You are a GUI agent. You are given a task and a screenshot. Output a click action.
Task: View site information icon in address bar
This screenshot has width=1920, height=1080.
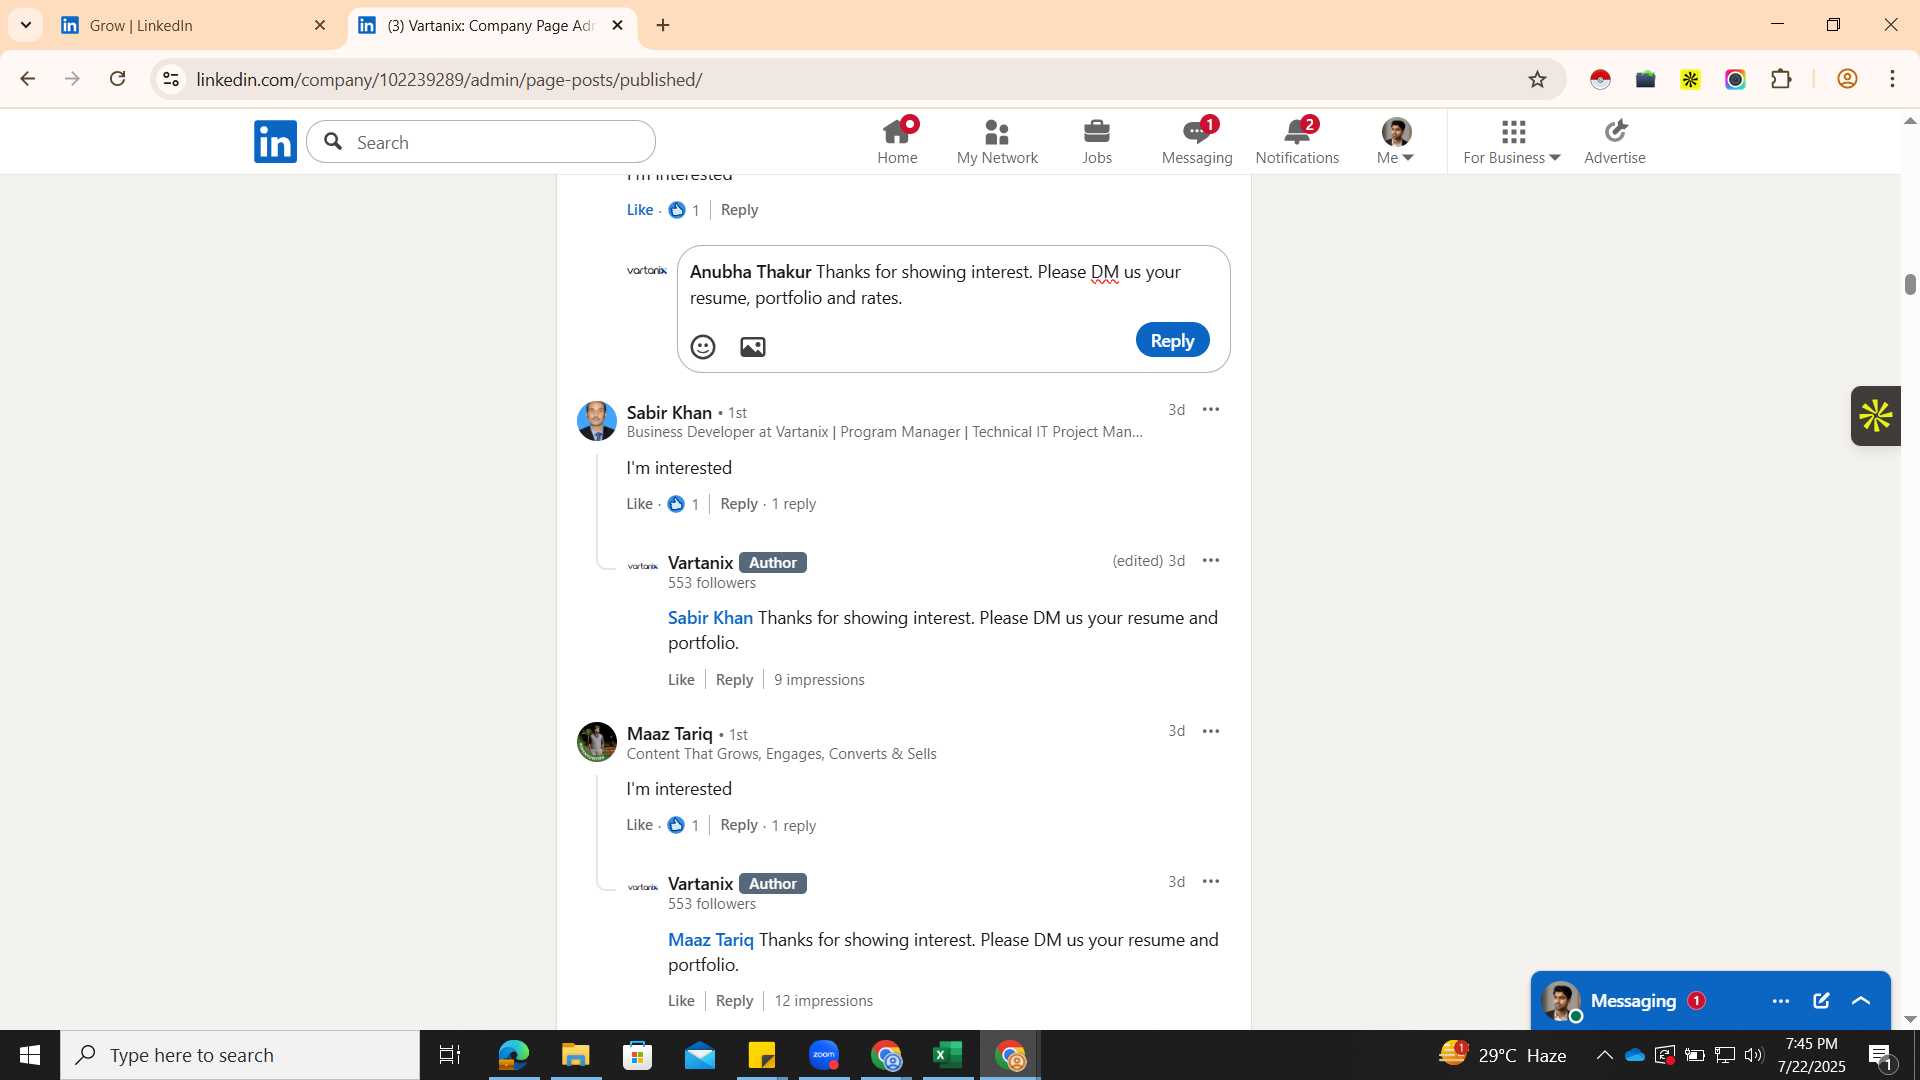(x=171, y=79)
